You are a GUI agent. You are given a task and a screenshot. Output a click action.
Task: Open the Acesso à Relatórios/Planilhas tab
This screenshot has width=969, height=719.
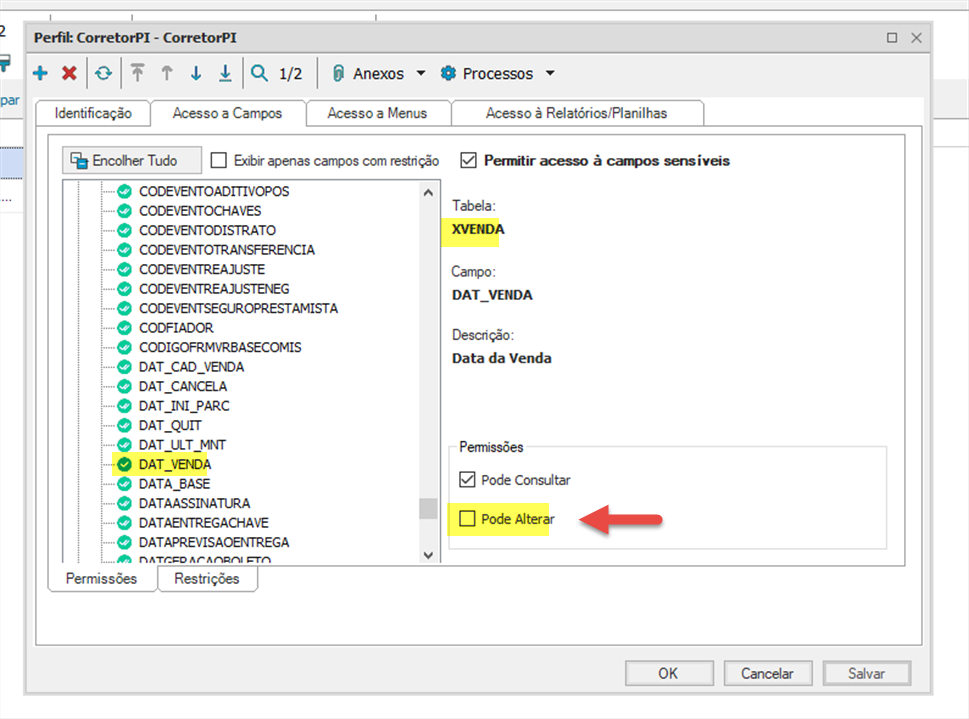pyautogui.click(x=577, y=113)
